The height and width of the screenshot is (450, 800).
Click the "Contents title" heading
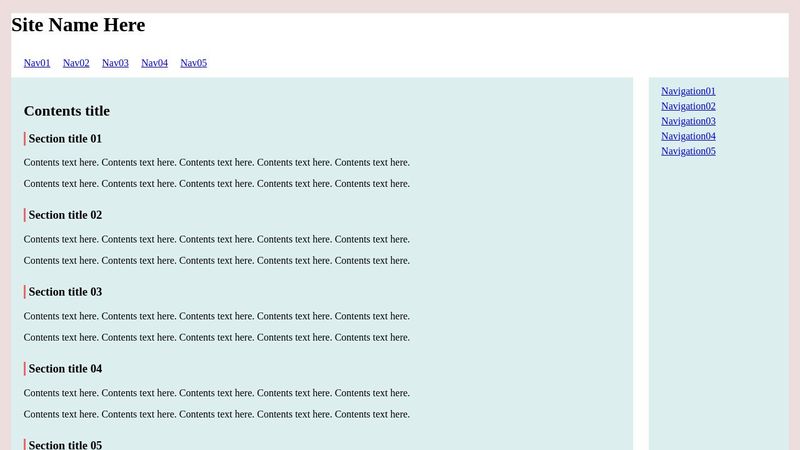pos(67,111)
